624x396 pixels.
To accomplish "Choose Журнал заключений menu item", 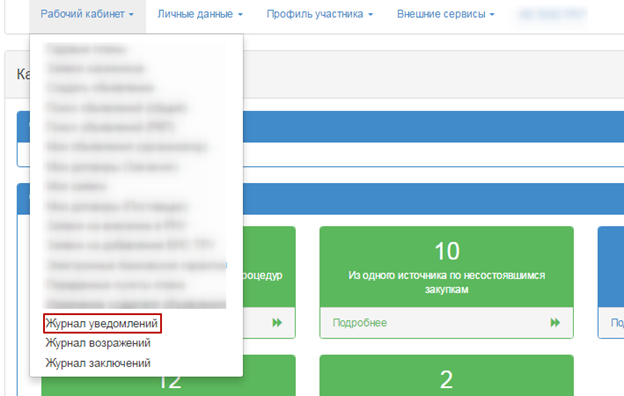I will [x=98, y=363].
